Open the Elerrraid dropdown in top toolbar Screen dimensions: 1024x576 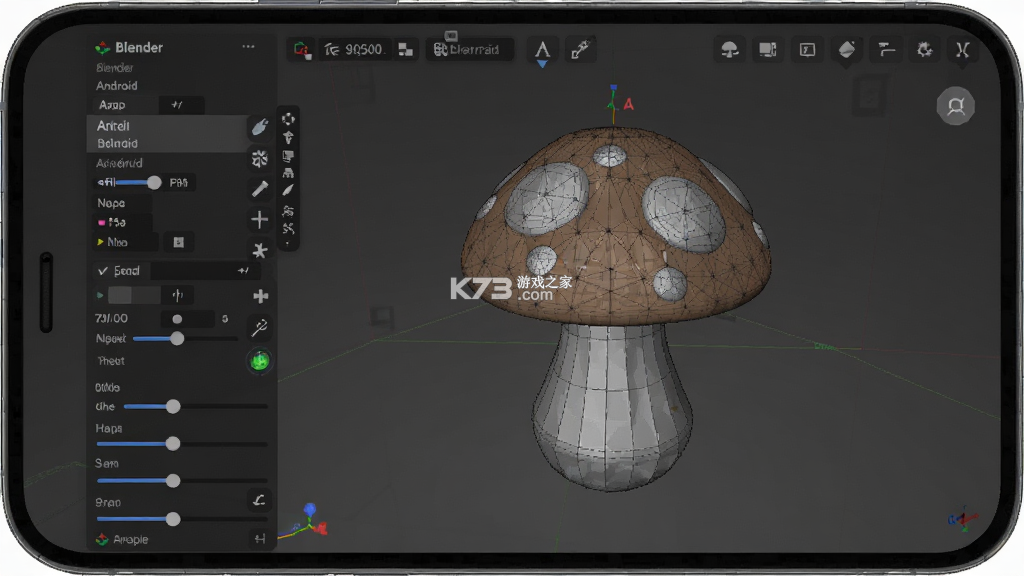[x=470, y=50]
